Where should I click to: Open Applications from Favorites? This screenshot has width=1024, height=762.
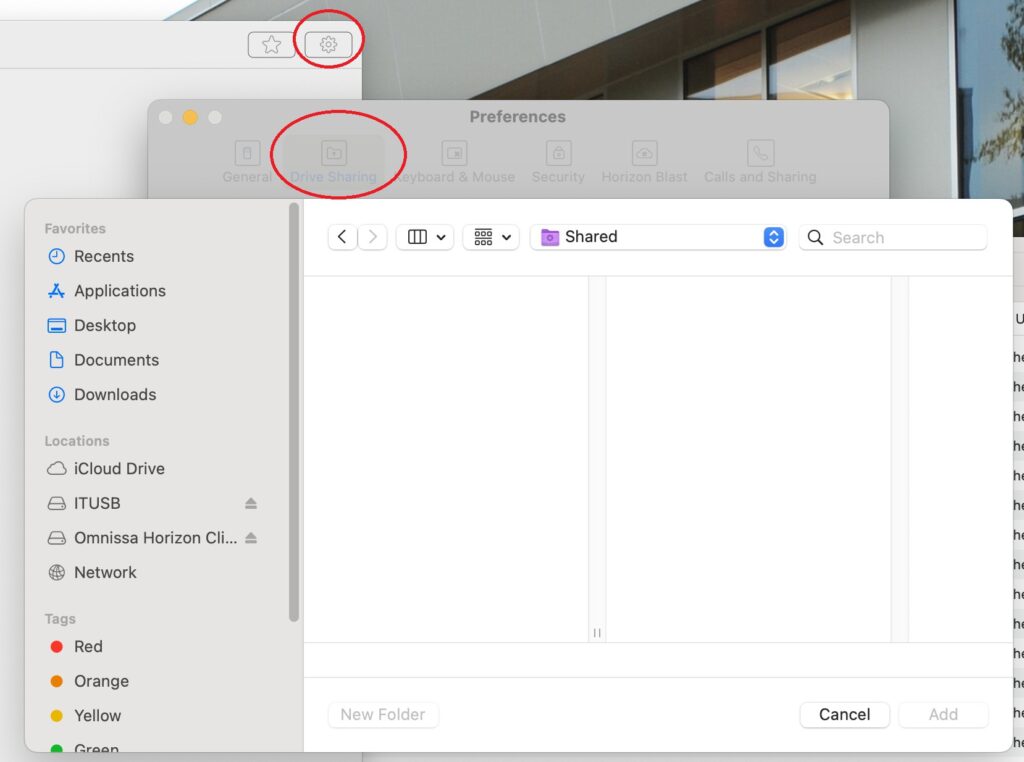click(119, 291)
